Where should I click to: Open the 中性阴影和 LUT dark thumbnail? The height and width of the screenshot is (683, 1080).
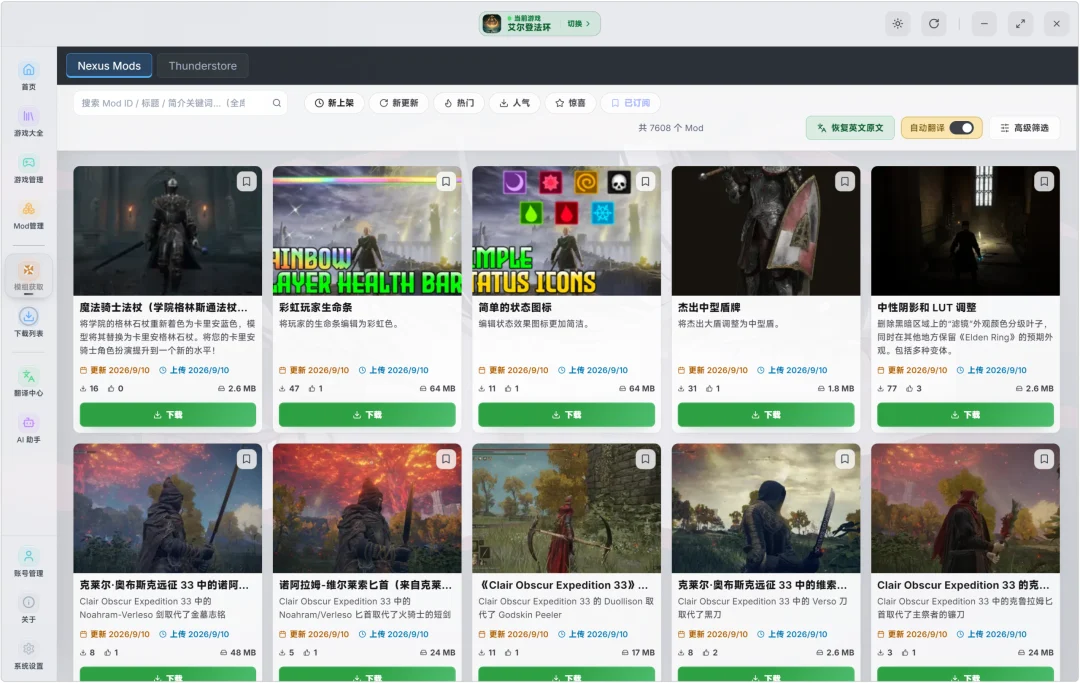click(965, 231)
